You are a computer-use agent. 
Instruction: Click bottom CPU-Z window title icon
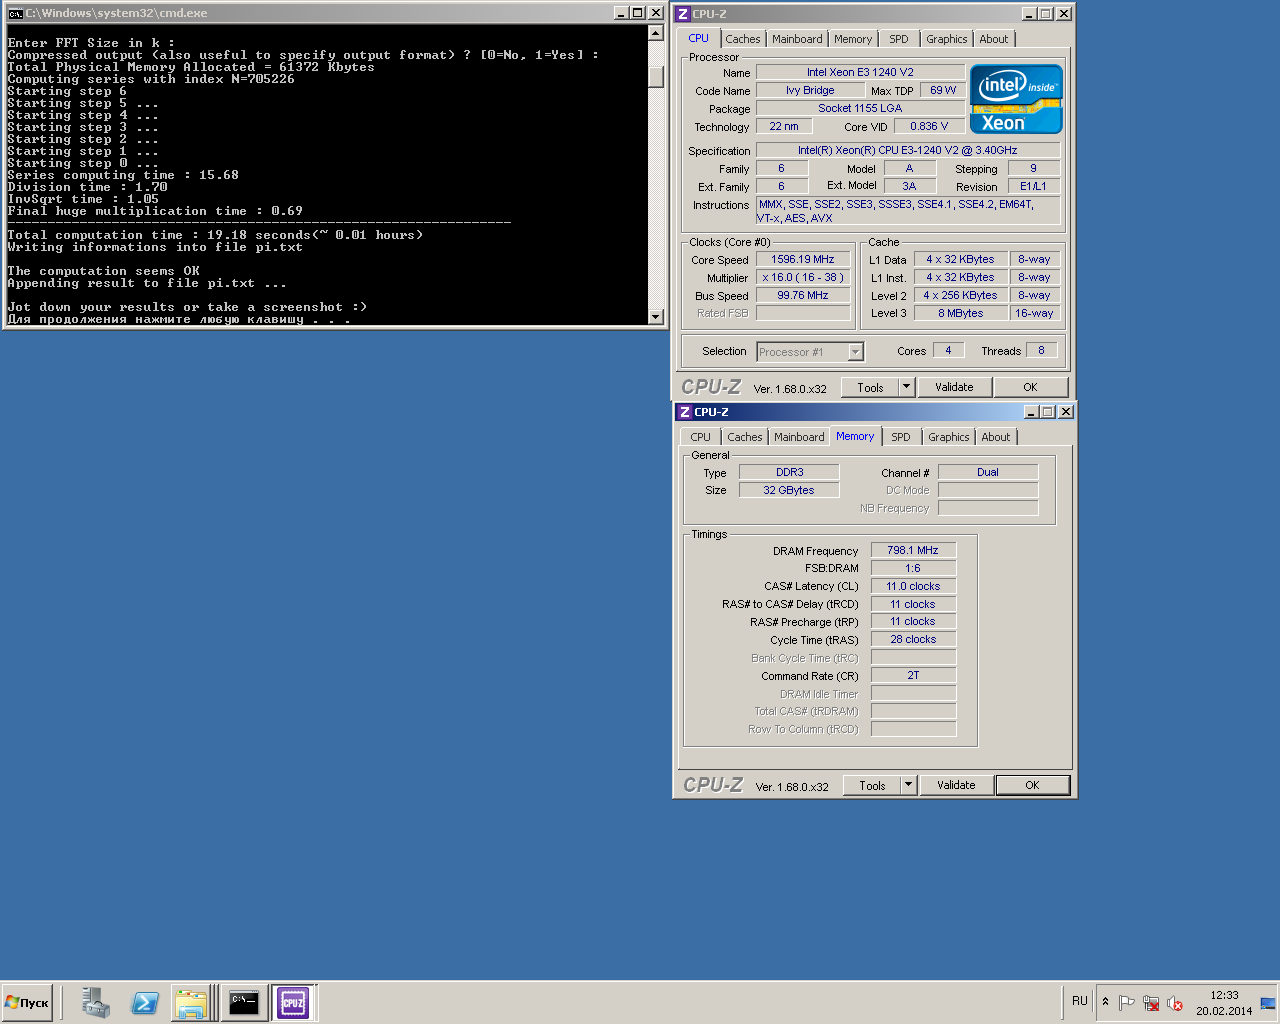(685, 412)
